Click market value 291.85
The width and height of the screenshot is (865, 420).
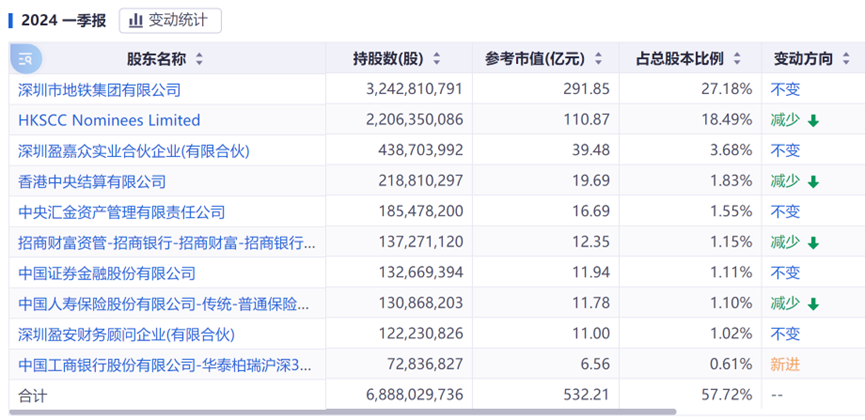(586, 89)
